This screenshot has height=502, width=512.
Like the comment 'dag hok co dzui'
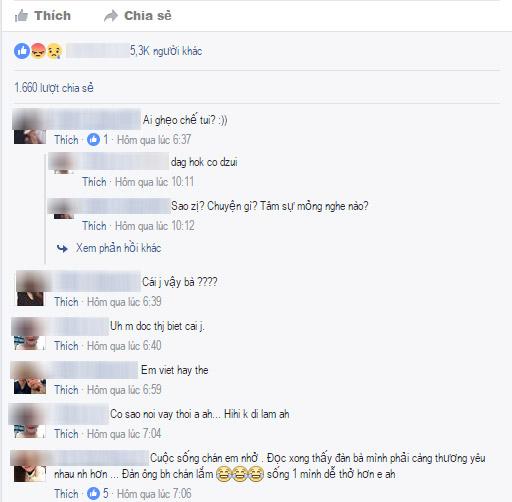pyautogui.click(x=94, y=182)
